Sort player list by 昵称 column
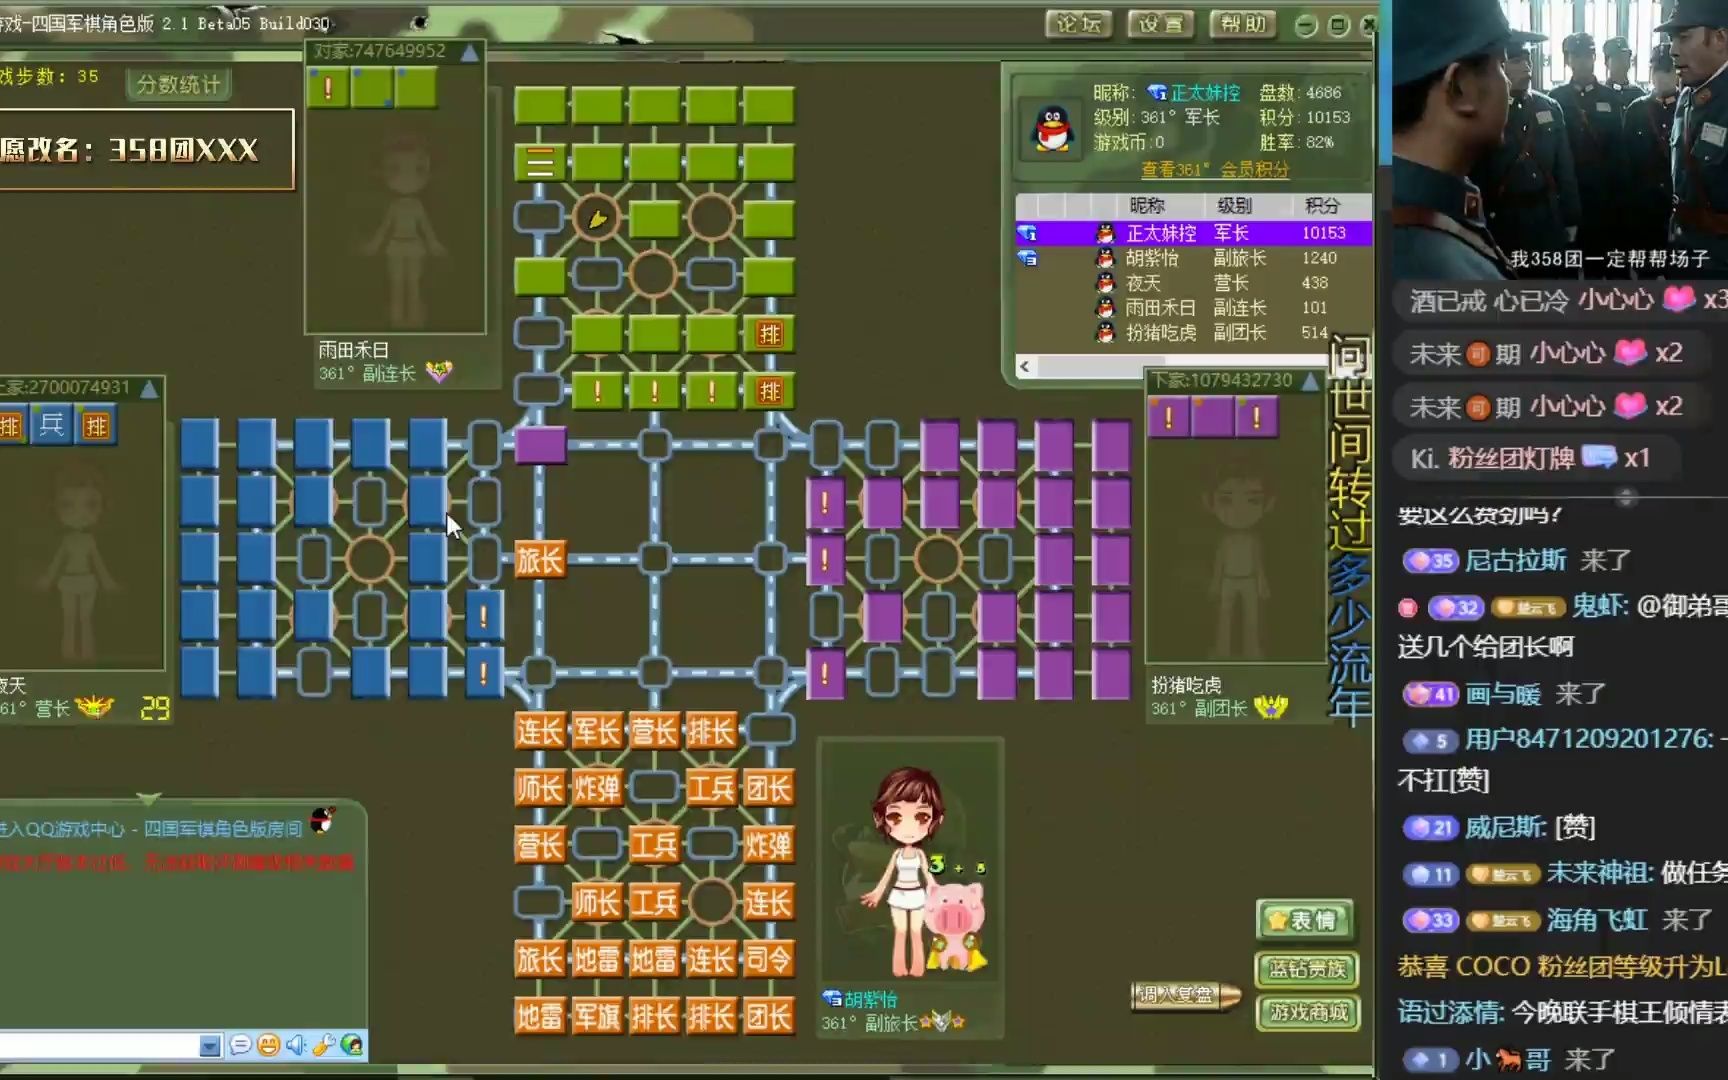Screen dimensions: 1728x1080 (x=1146, y=205)
